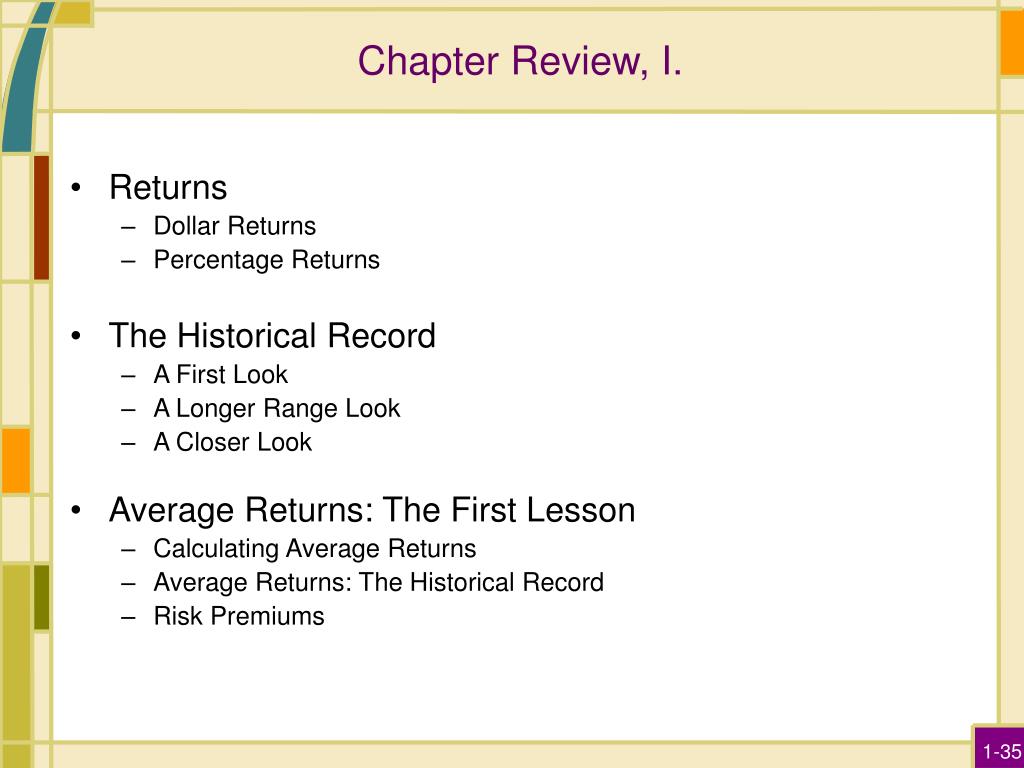Click the 'Percentage Returns' sub-bullet
The image size is (1024, 768).
266,260
